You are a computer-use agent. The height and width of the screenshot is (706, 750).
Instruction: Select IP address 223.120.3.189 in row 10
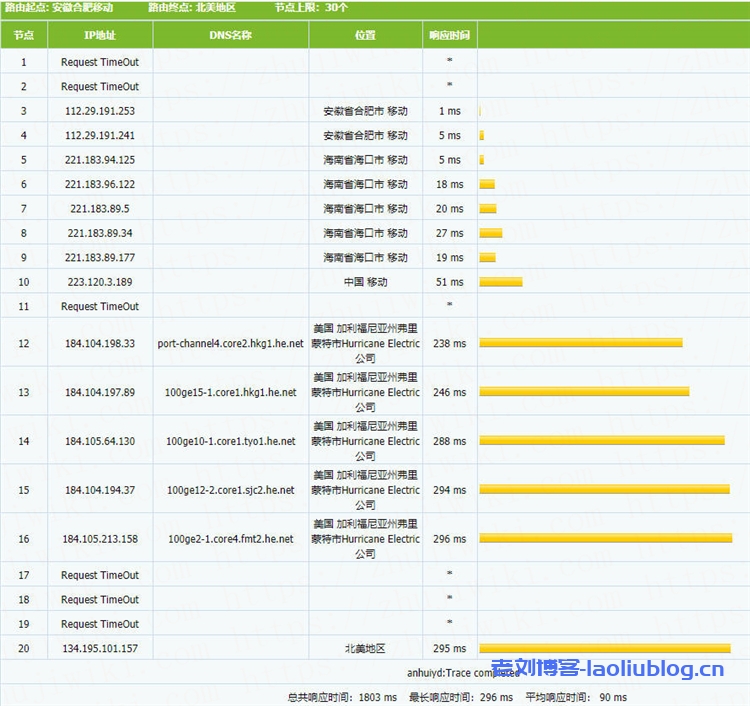tap(100, 282)
